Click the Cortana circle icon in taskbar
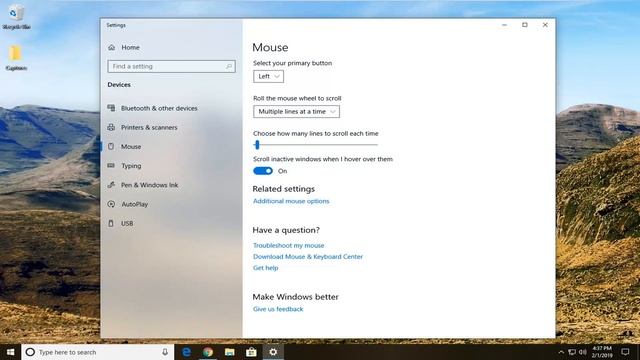This screenshot has height=360, width=640. [x=30, y=352]
